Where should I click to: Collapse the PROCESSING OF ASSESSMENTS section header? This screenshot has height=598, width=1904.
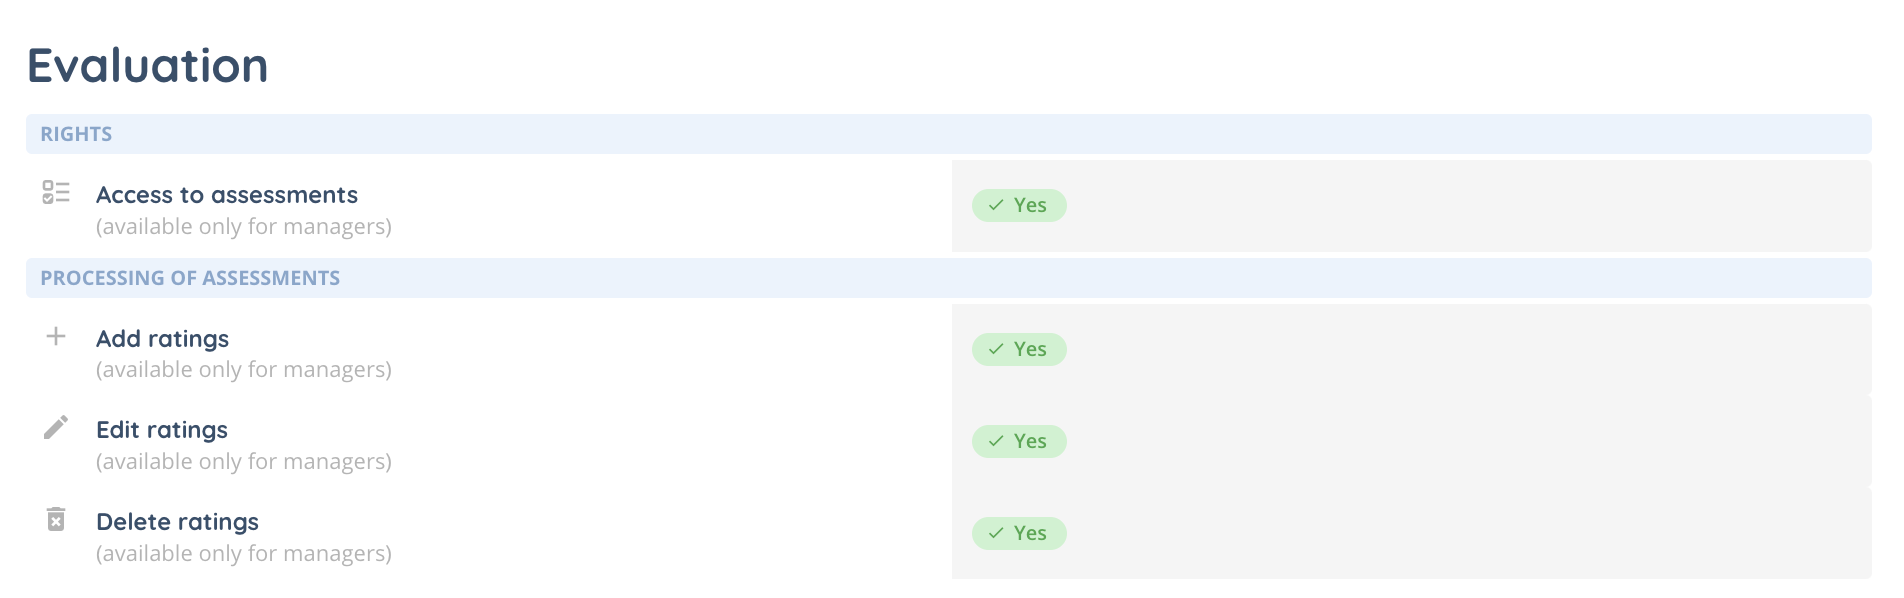[190, 278]
